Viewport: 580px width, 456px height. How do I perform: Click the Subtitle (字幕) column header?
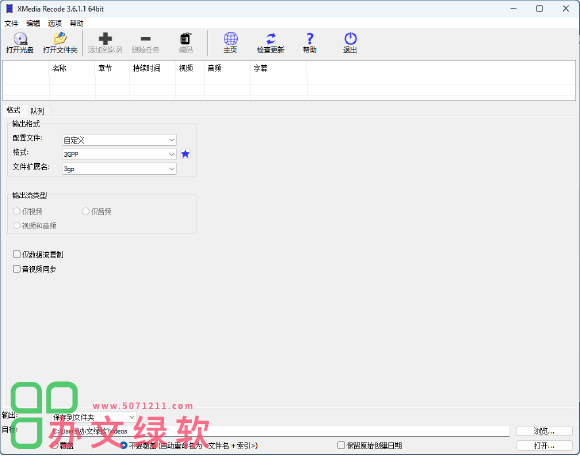(x=279, y=68)
